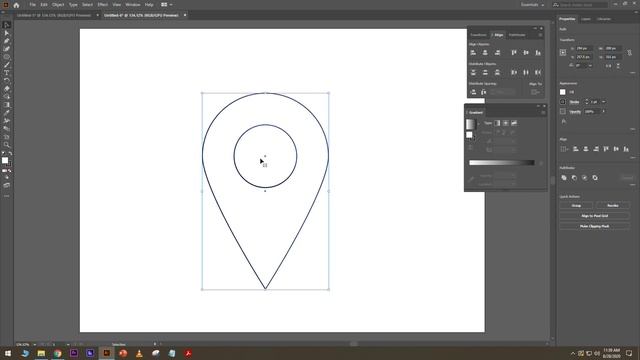This screenshot has width=640, height=360.
Task: Open the File menu
Action: [x=32, y=4]
